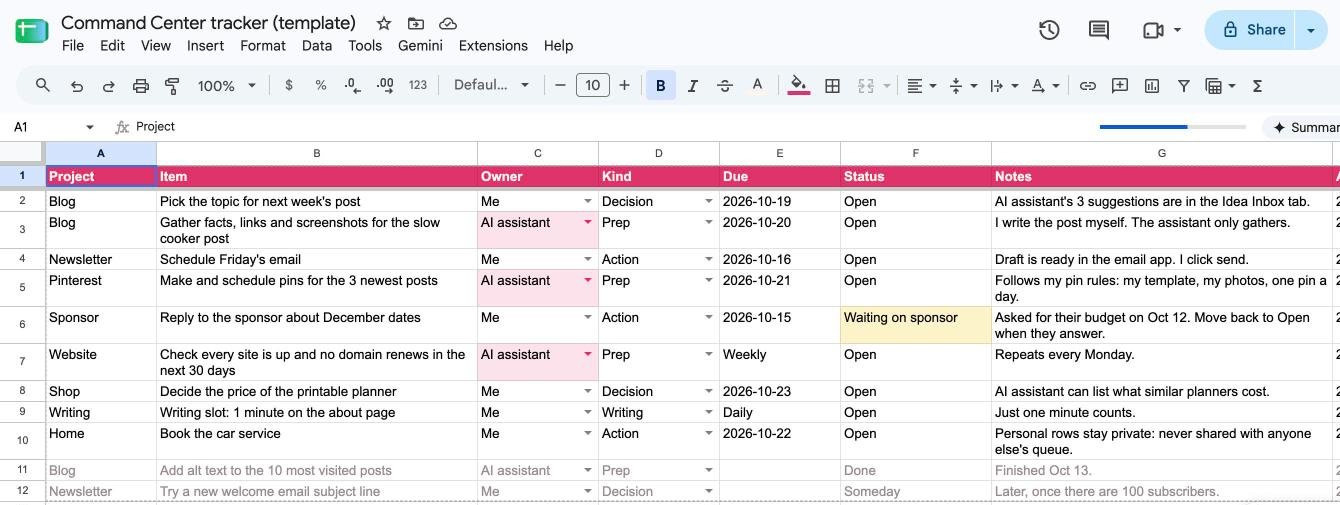Open the Share options arrow
1340x505 pixels.
1311,30
